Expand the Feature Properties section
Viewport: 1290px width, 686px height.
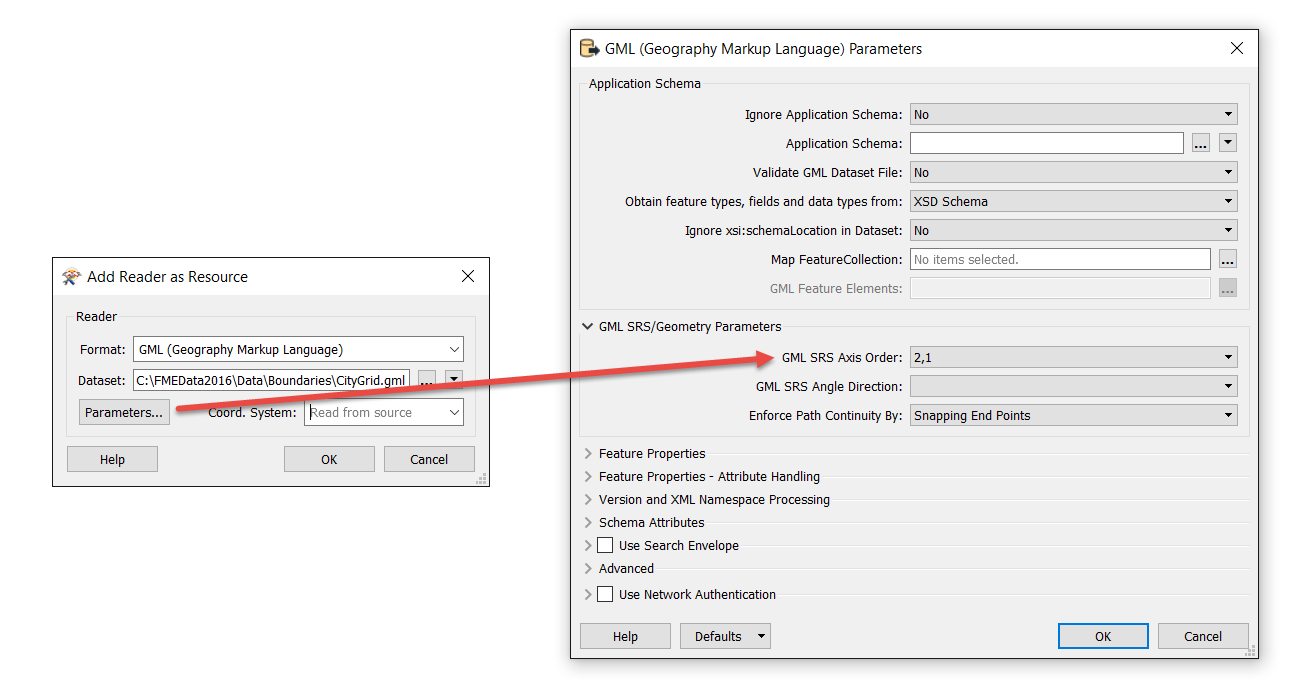(588, 453)
